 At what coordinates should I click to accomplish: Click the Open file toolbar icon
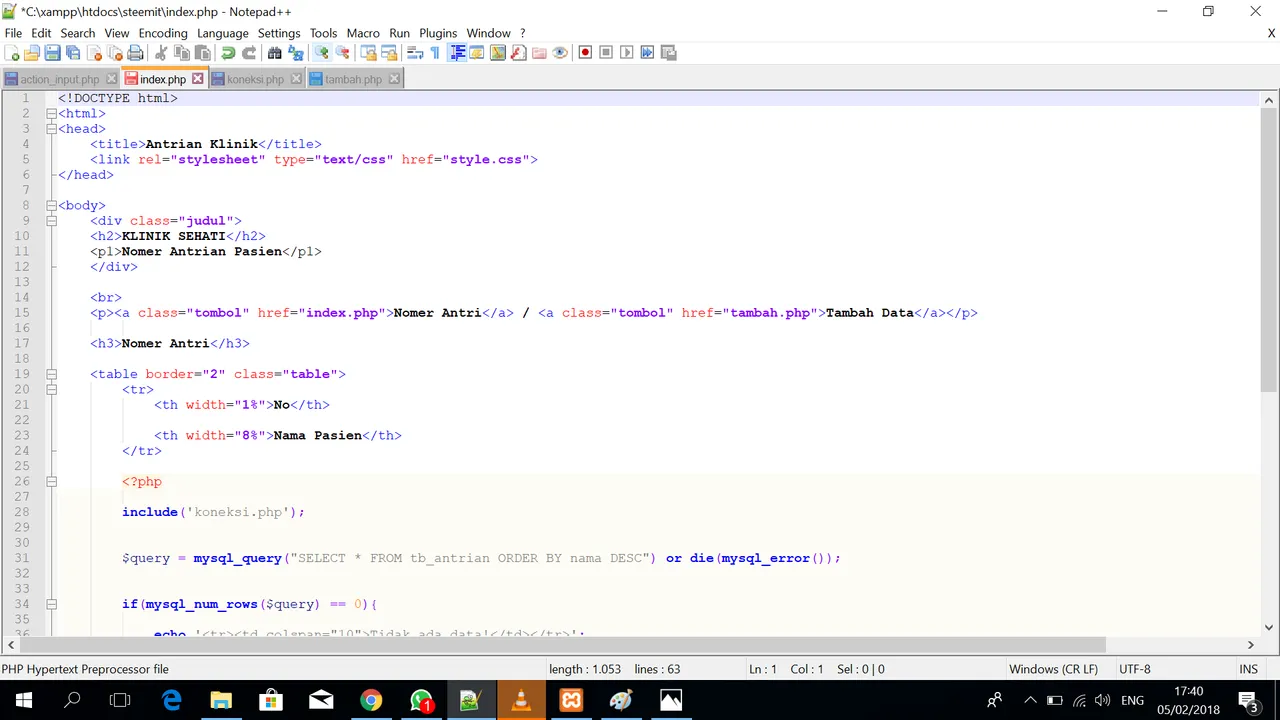(32, 53)
